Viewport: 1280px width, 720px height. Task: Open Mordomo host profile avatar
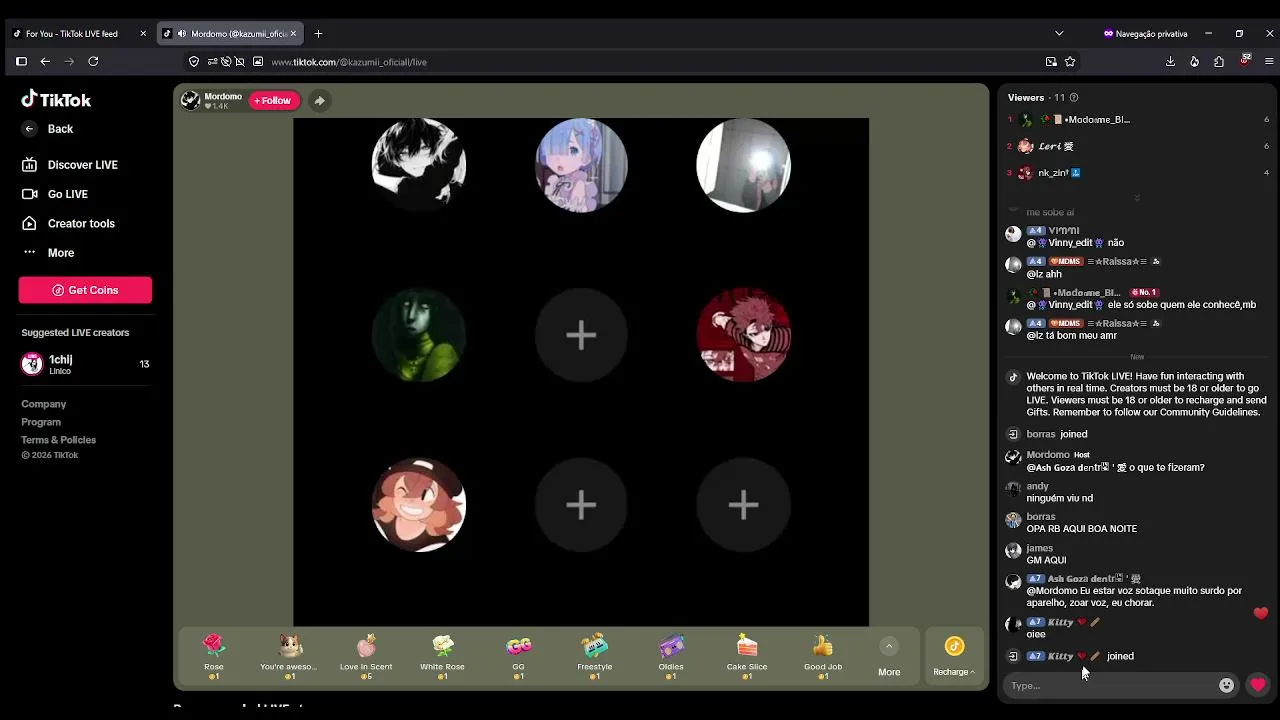(190, 100)
